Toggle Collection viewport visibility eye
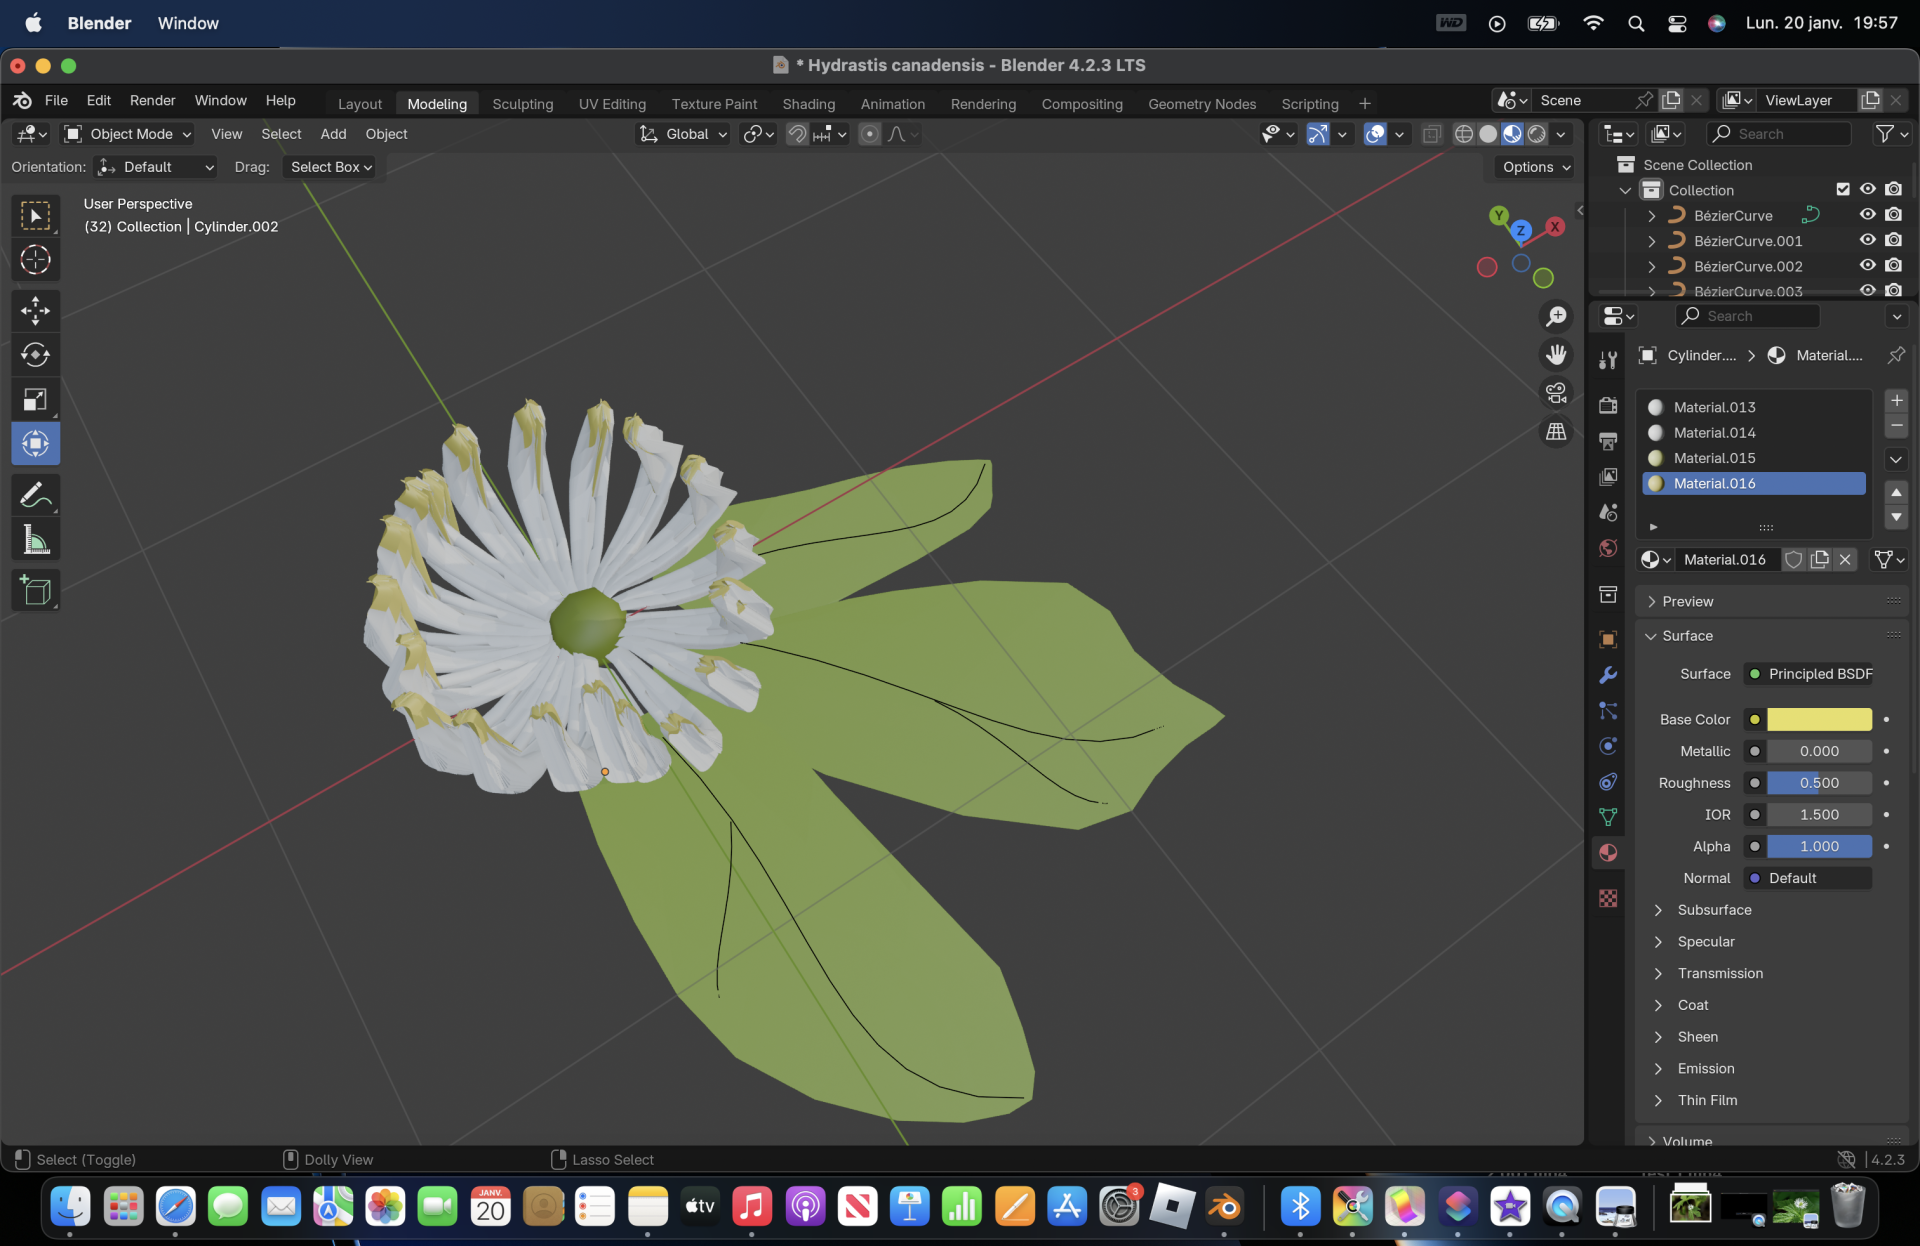Screen dimensions: 1920x1246 [1867, 190]
